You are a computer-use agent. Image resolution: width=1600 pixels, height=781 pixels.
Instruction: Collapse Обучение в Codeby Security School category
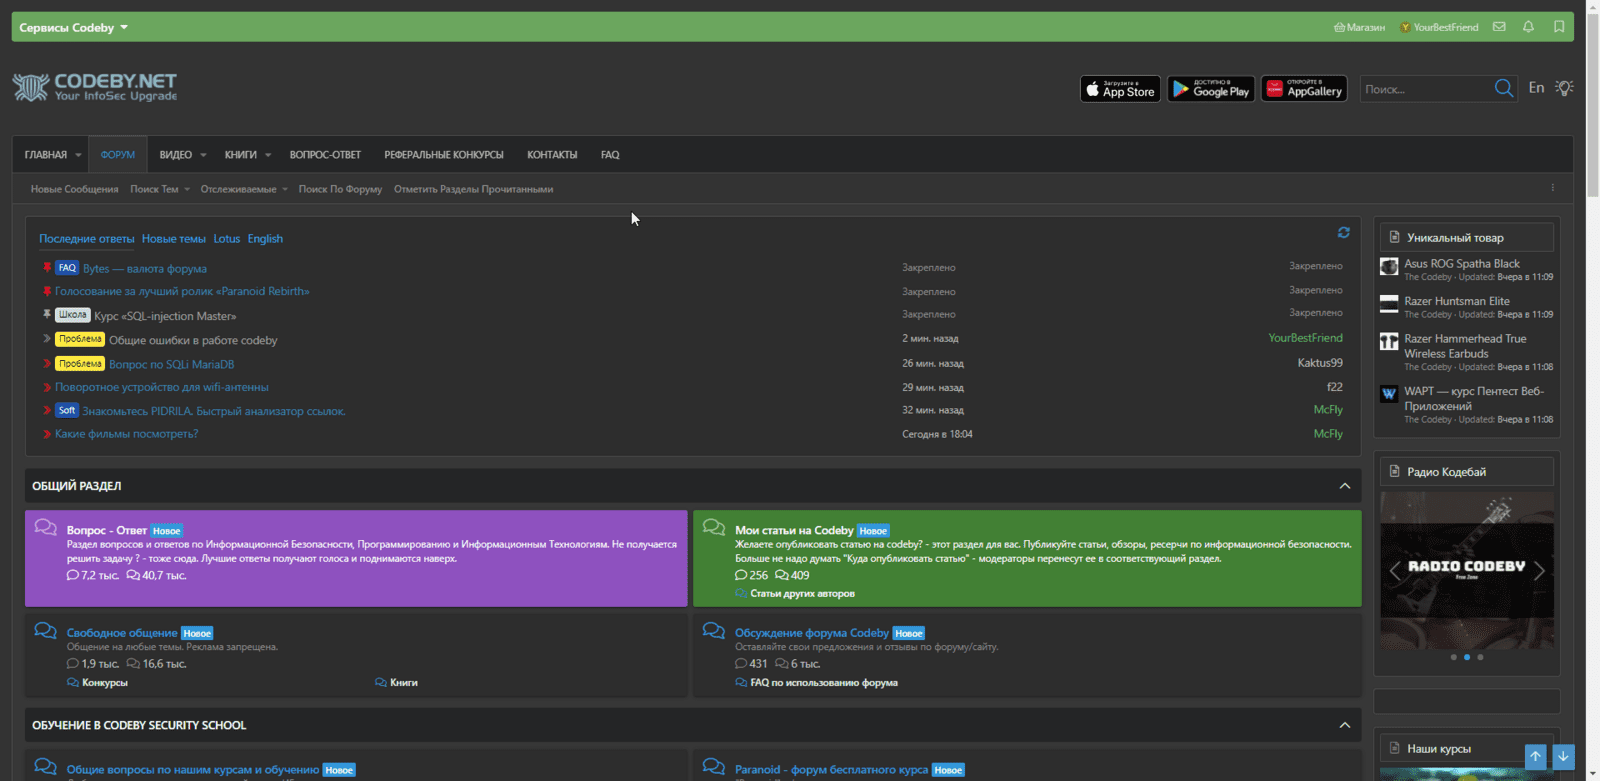click(1345, 725)
